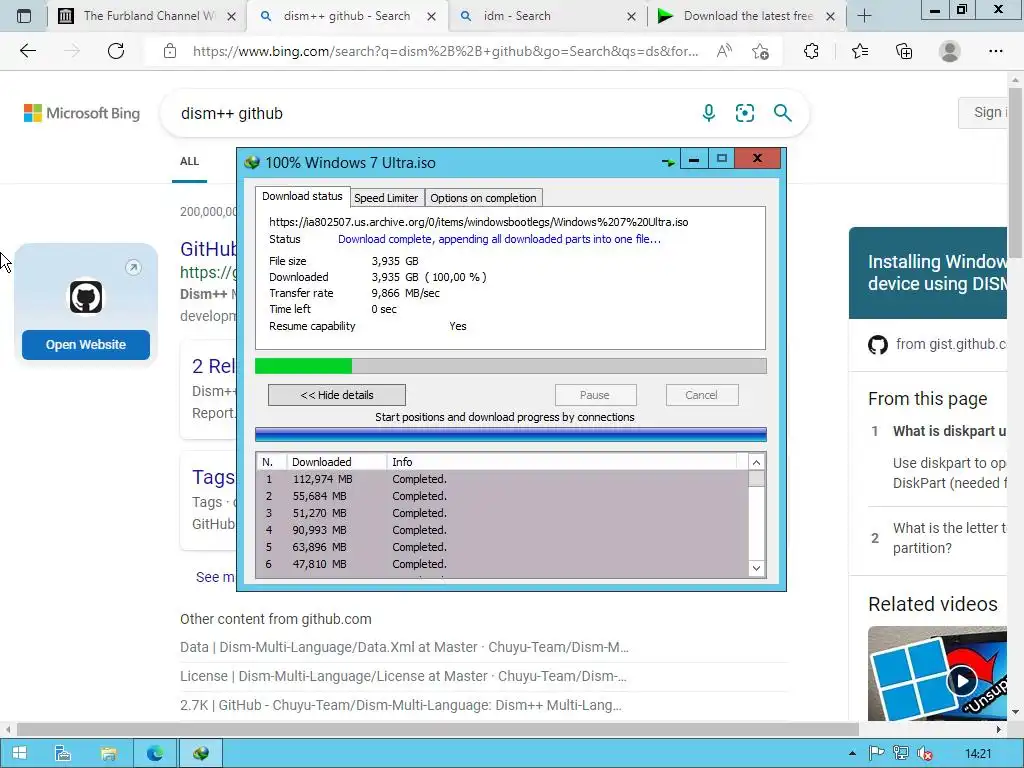Screen dimensions: 1024x768
Task: Open License | Dism-Multi-Language link
Action: coord(404,676)
